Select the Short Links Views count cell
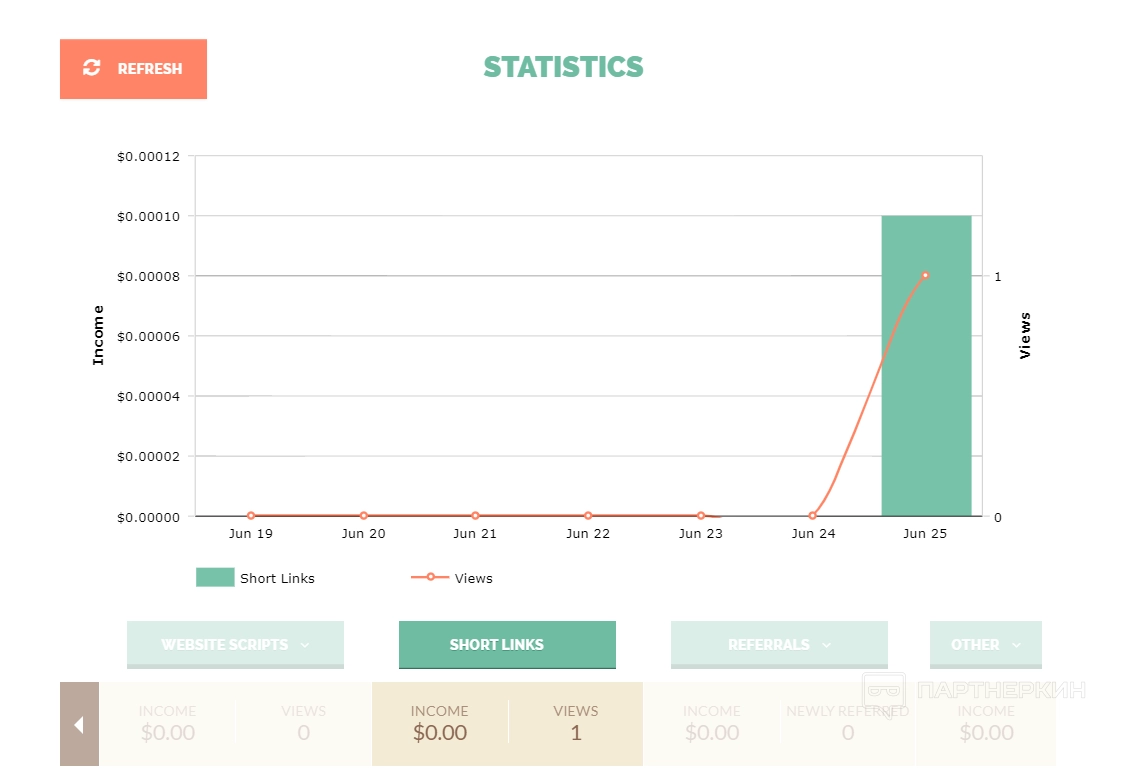The width and height of the screenshot is (1137, 772). pos(575,723)
